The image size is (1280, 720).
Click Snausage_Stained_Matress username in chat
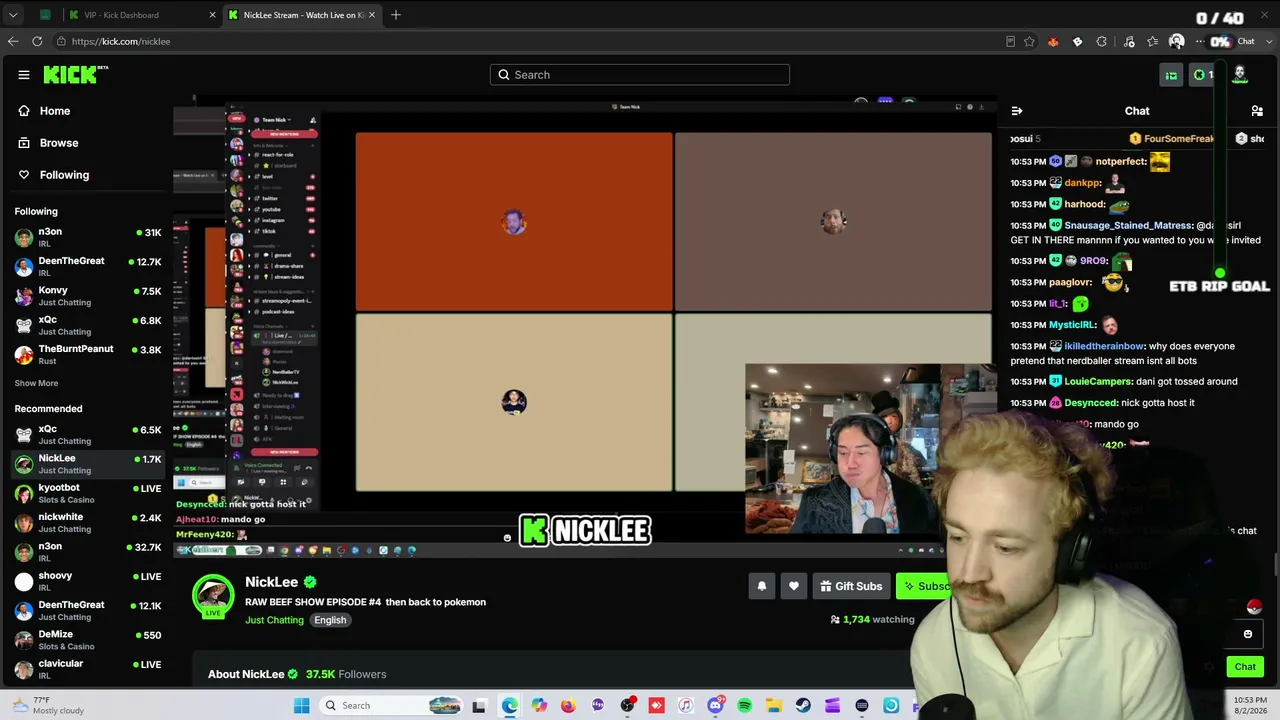tap(1128, 226)
